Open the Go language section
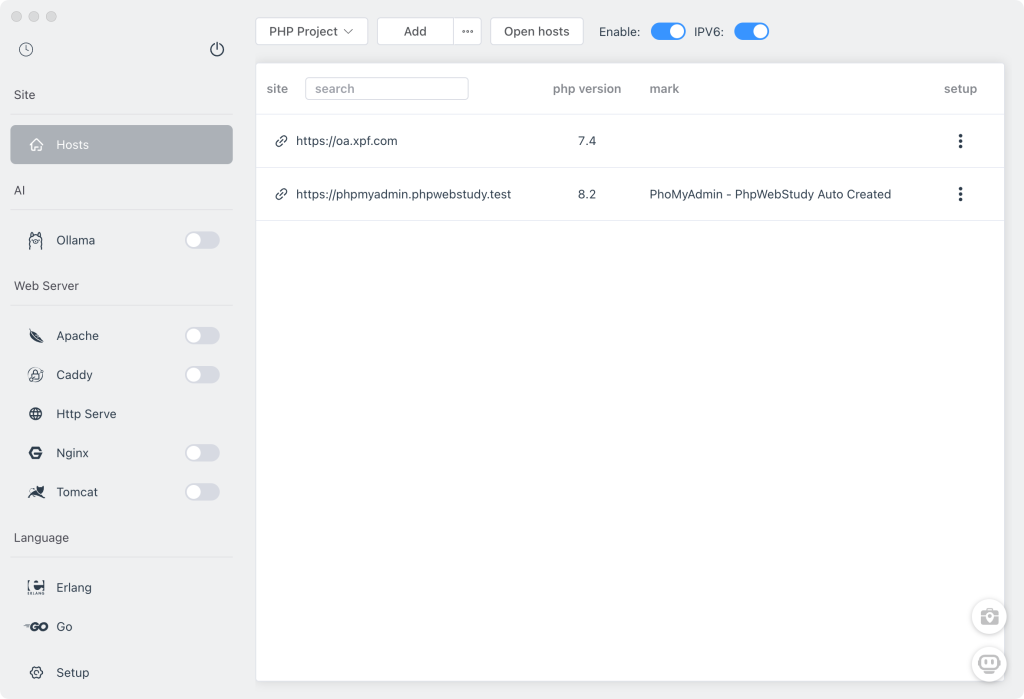The height and width of the screenshot is (699, 1024). (64, 627)
